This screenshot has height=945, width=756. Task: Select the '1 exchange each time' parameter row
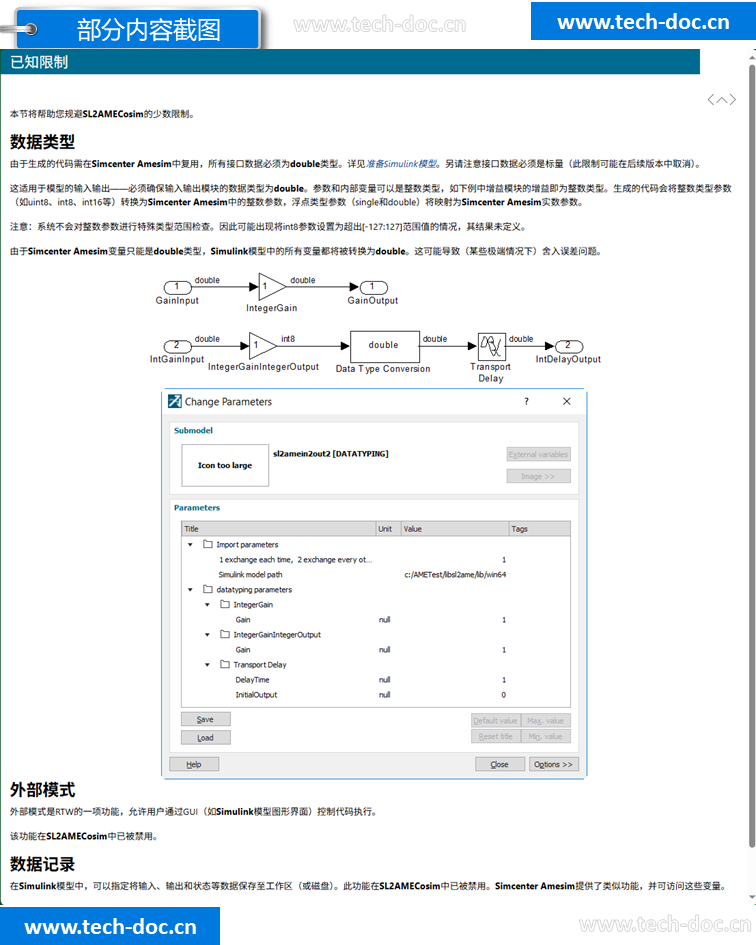coord(376,559)
